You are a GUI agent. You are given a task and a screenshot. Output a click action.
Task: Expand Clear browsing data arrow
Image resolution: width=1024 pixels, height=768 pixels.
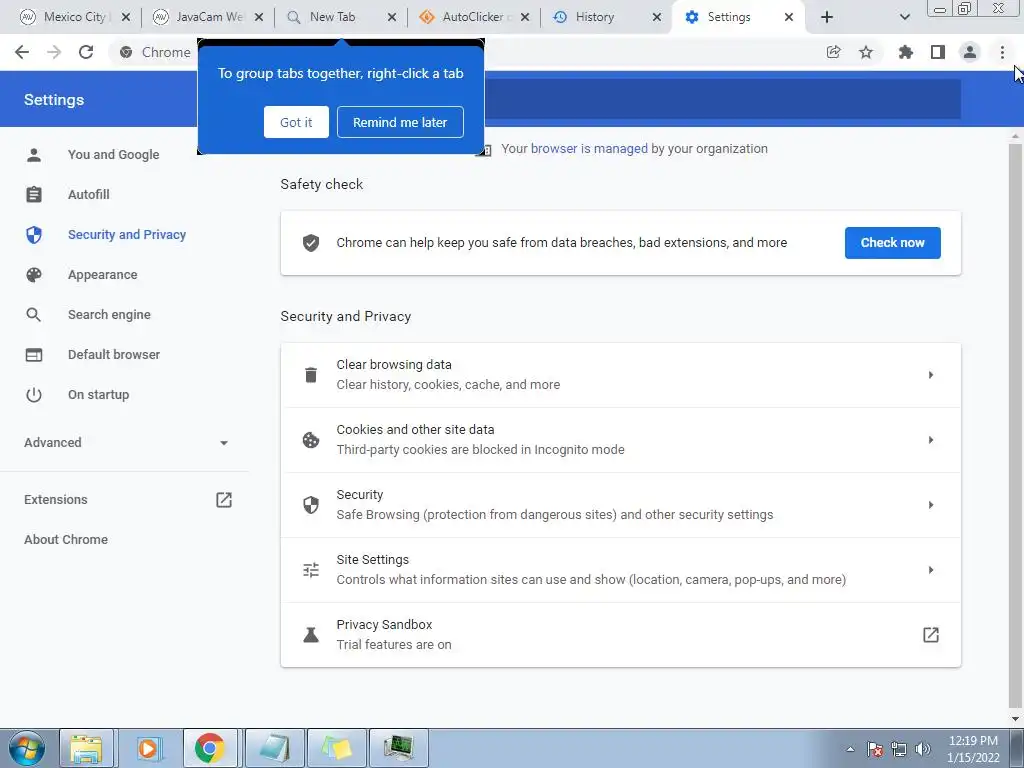click(931, 375)
